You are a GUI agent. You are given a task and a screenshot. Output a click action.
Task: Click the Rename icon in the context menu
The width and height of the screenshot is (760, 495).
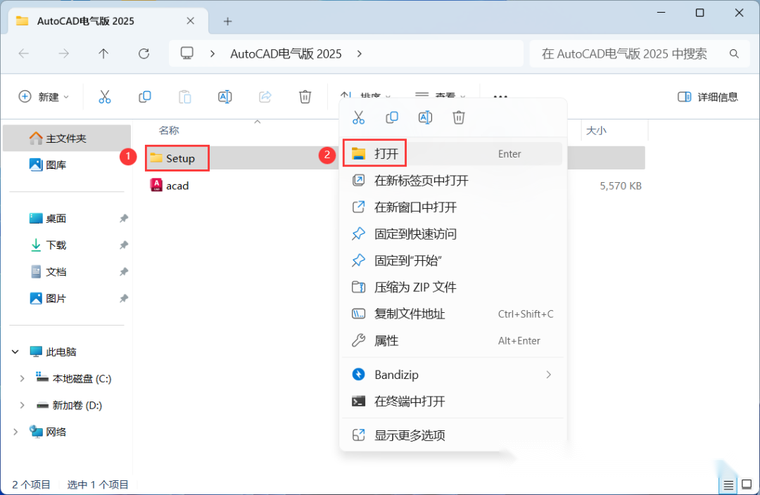coord(425,118)
